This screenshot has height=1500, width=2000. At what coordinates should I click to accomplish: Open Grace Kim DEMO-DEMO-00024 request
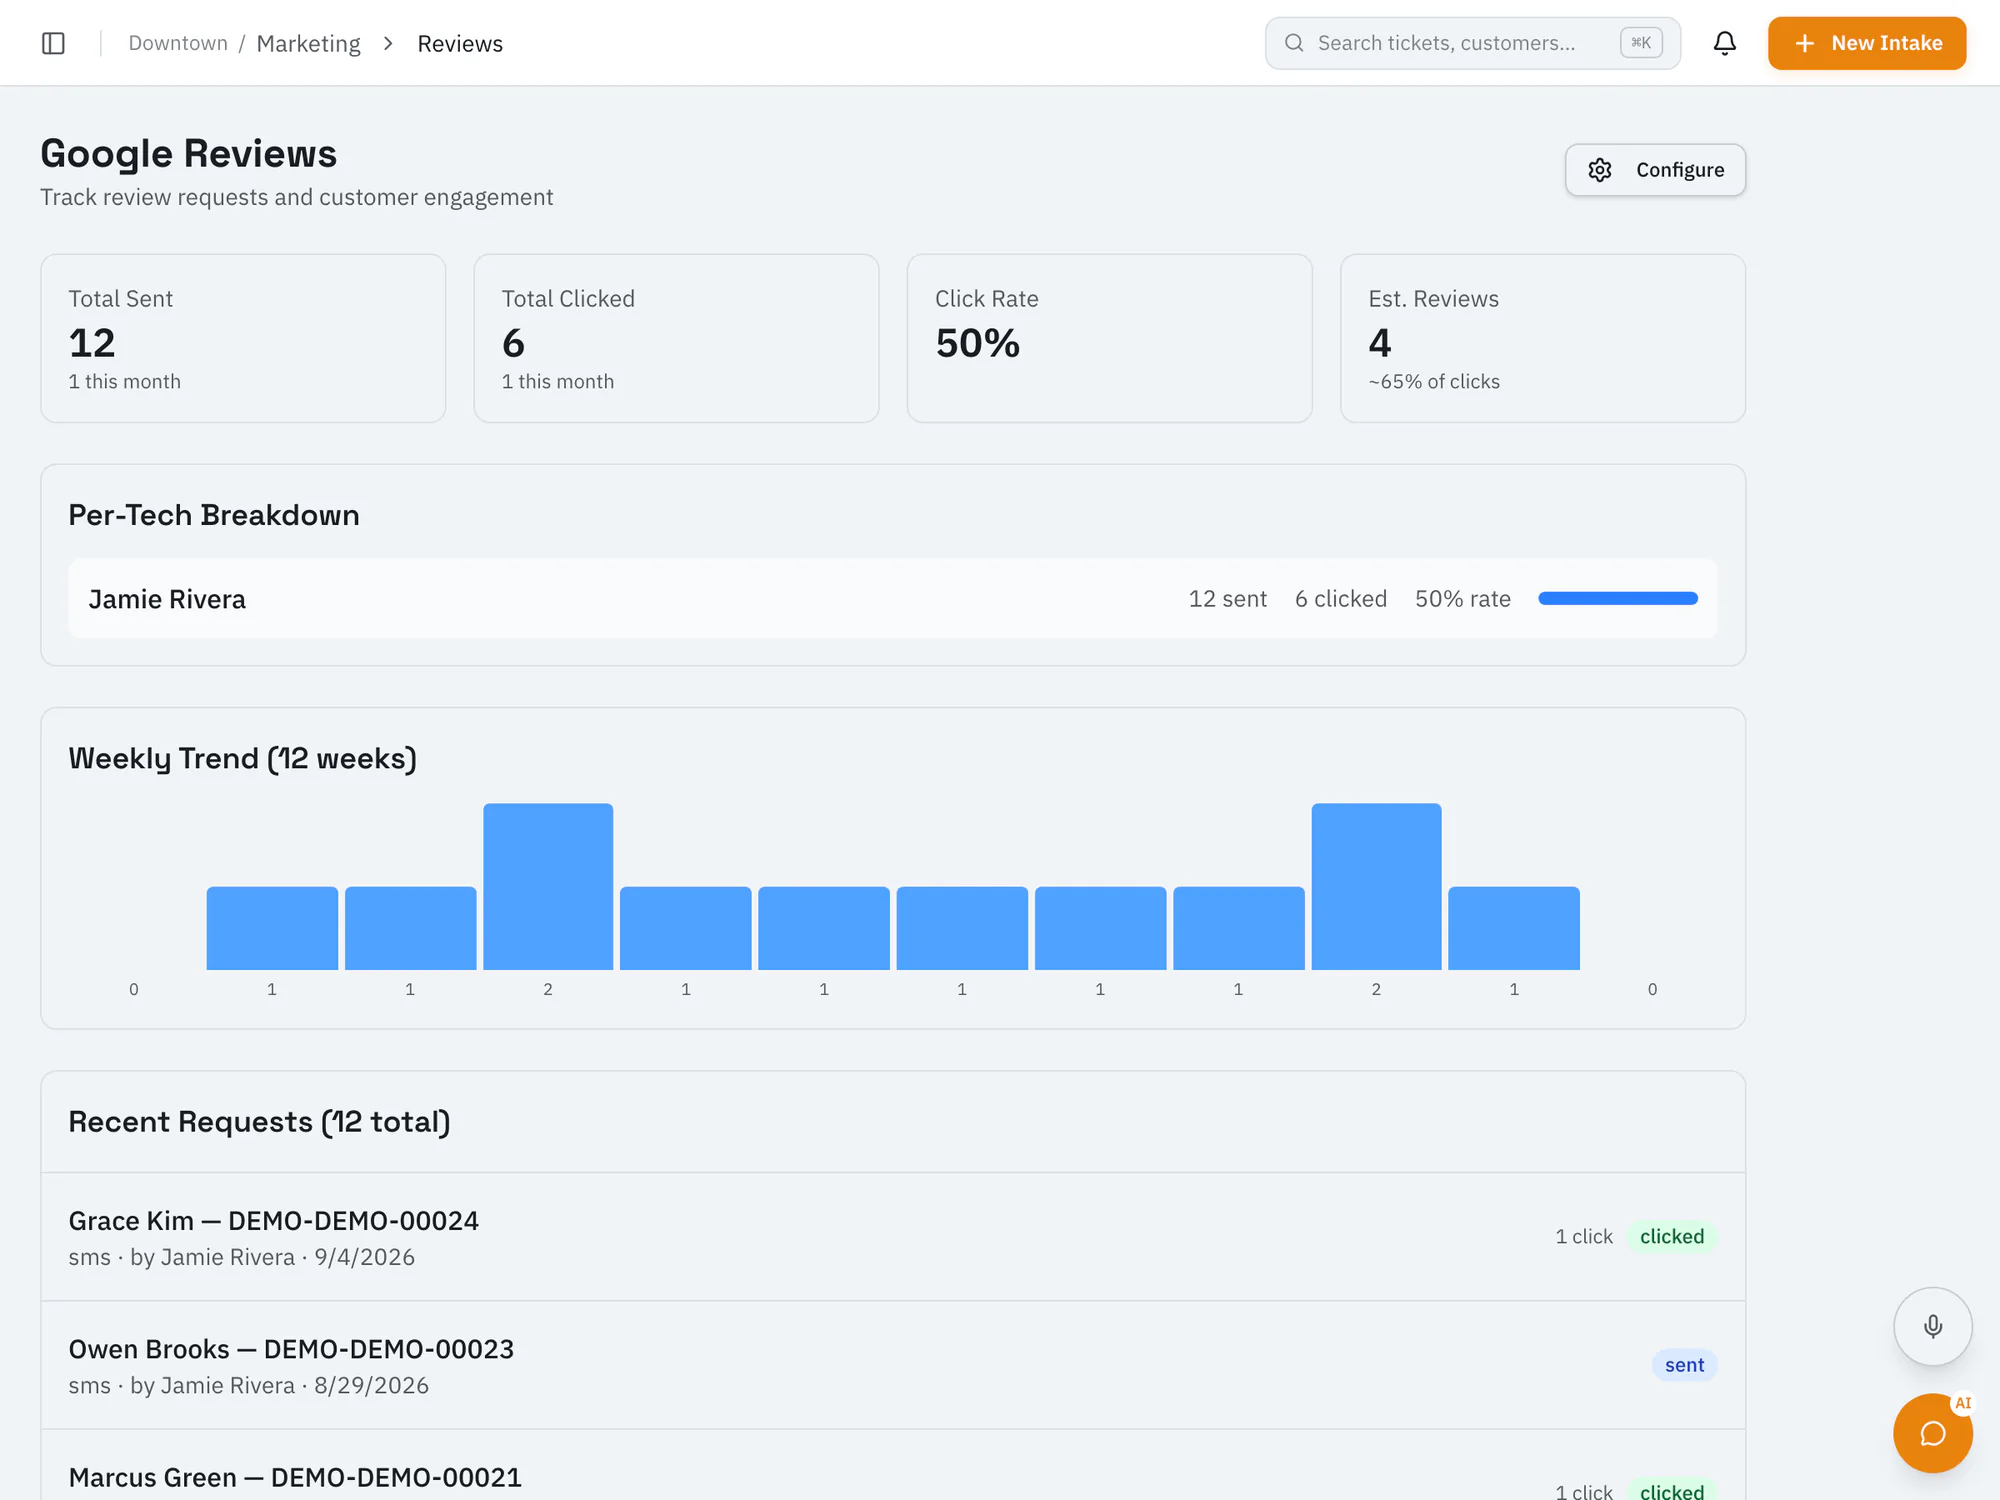click(892, 1237)
